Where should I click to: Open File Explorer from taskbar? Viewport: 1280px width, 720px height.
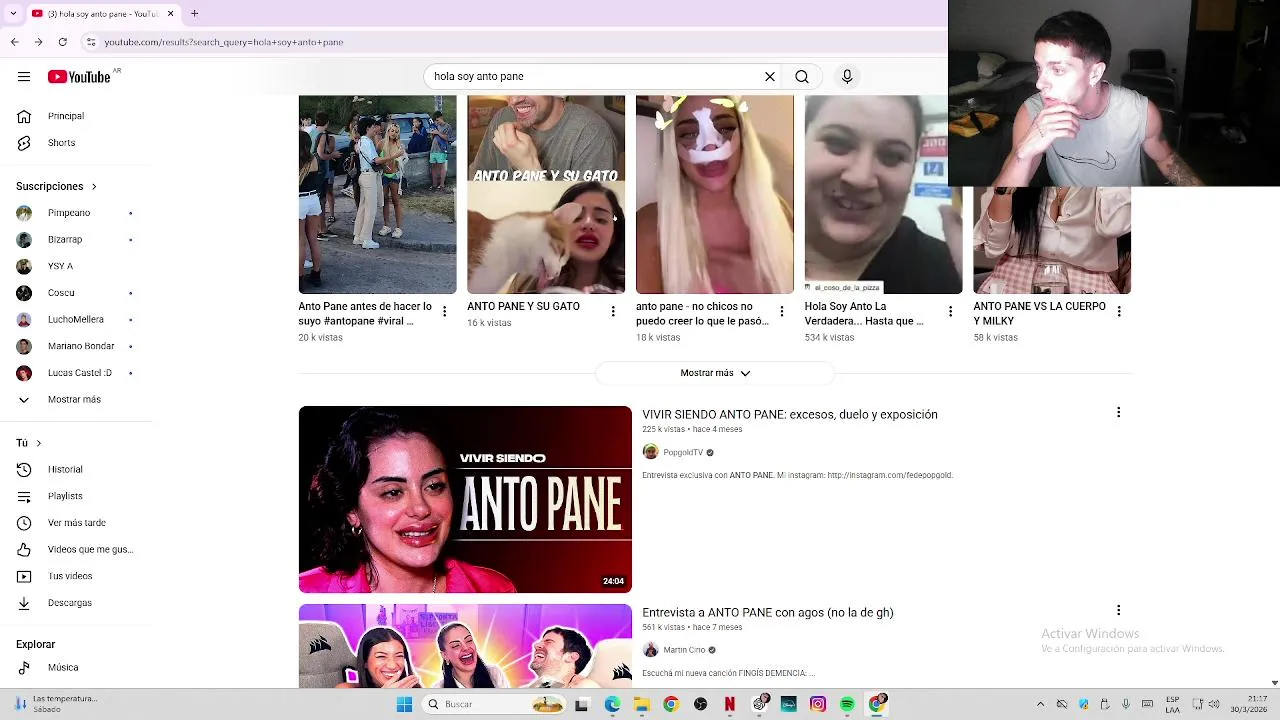tap(641, 704)
